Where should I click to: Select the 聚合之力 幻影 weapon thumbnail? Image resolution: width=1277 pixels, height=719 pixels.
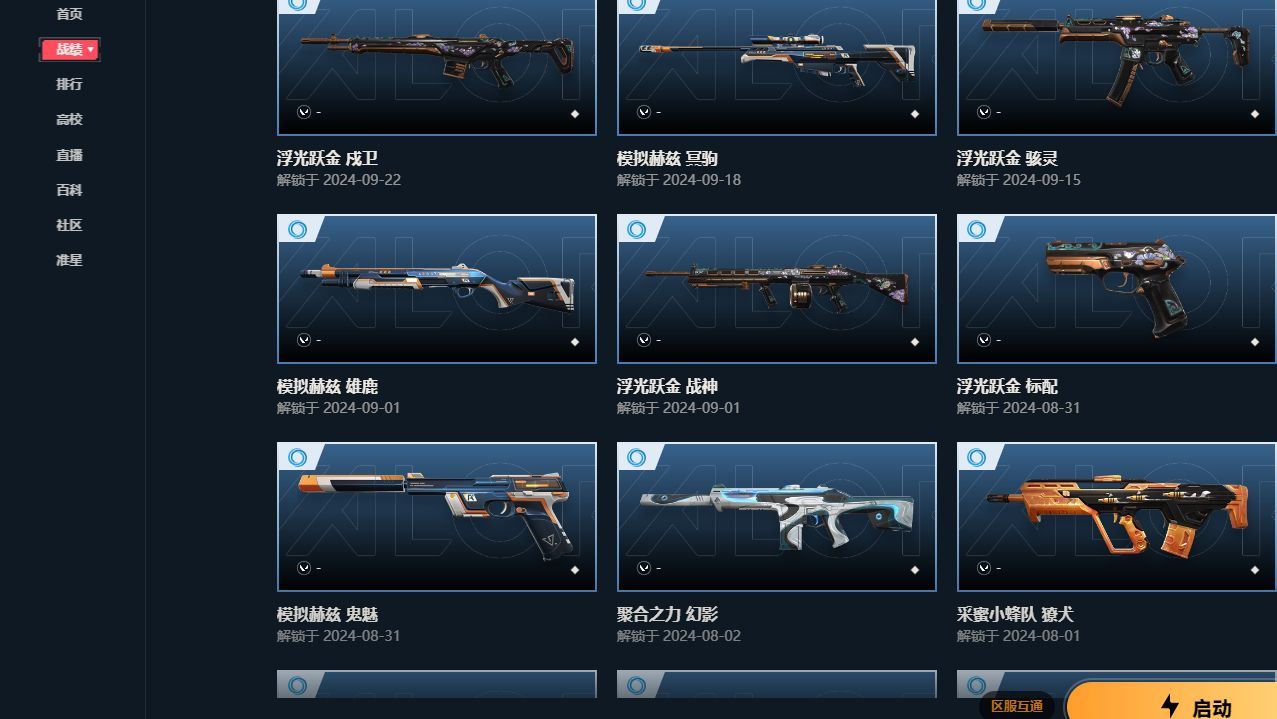tap(777, 517)
